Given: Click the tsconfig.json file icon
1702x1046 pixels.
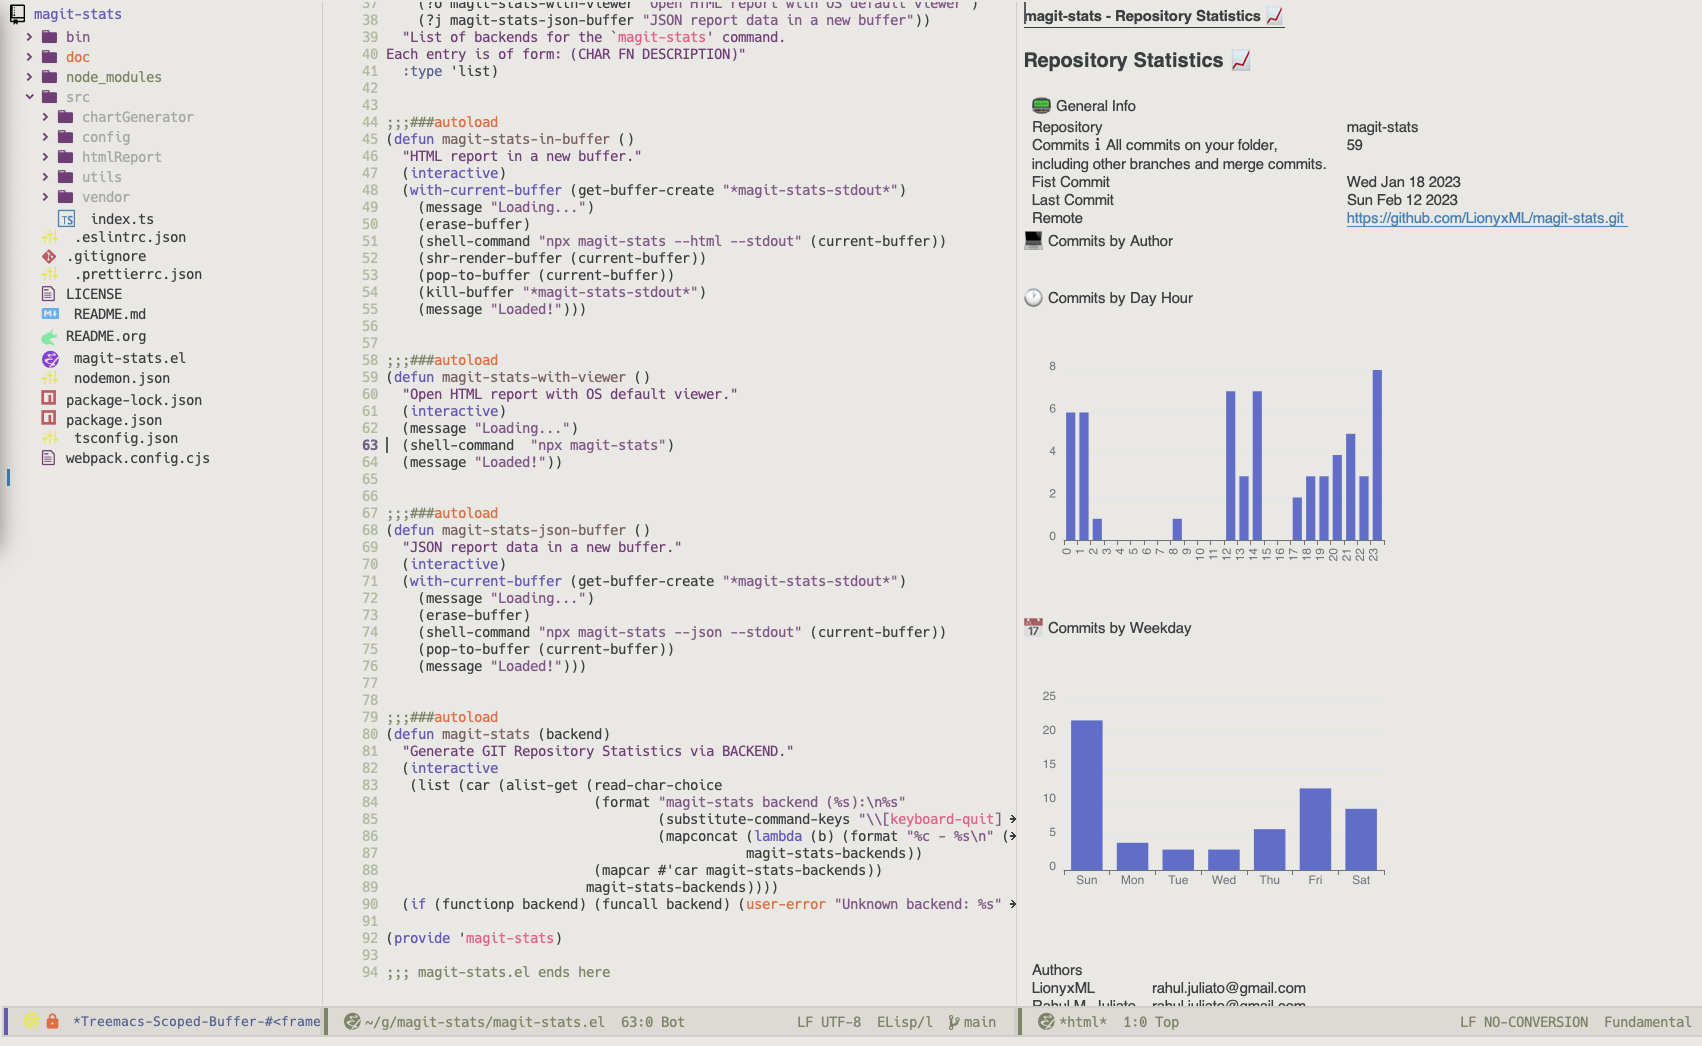Looking at the screenshot, I should click(x=49, y=438).
